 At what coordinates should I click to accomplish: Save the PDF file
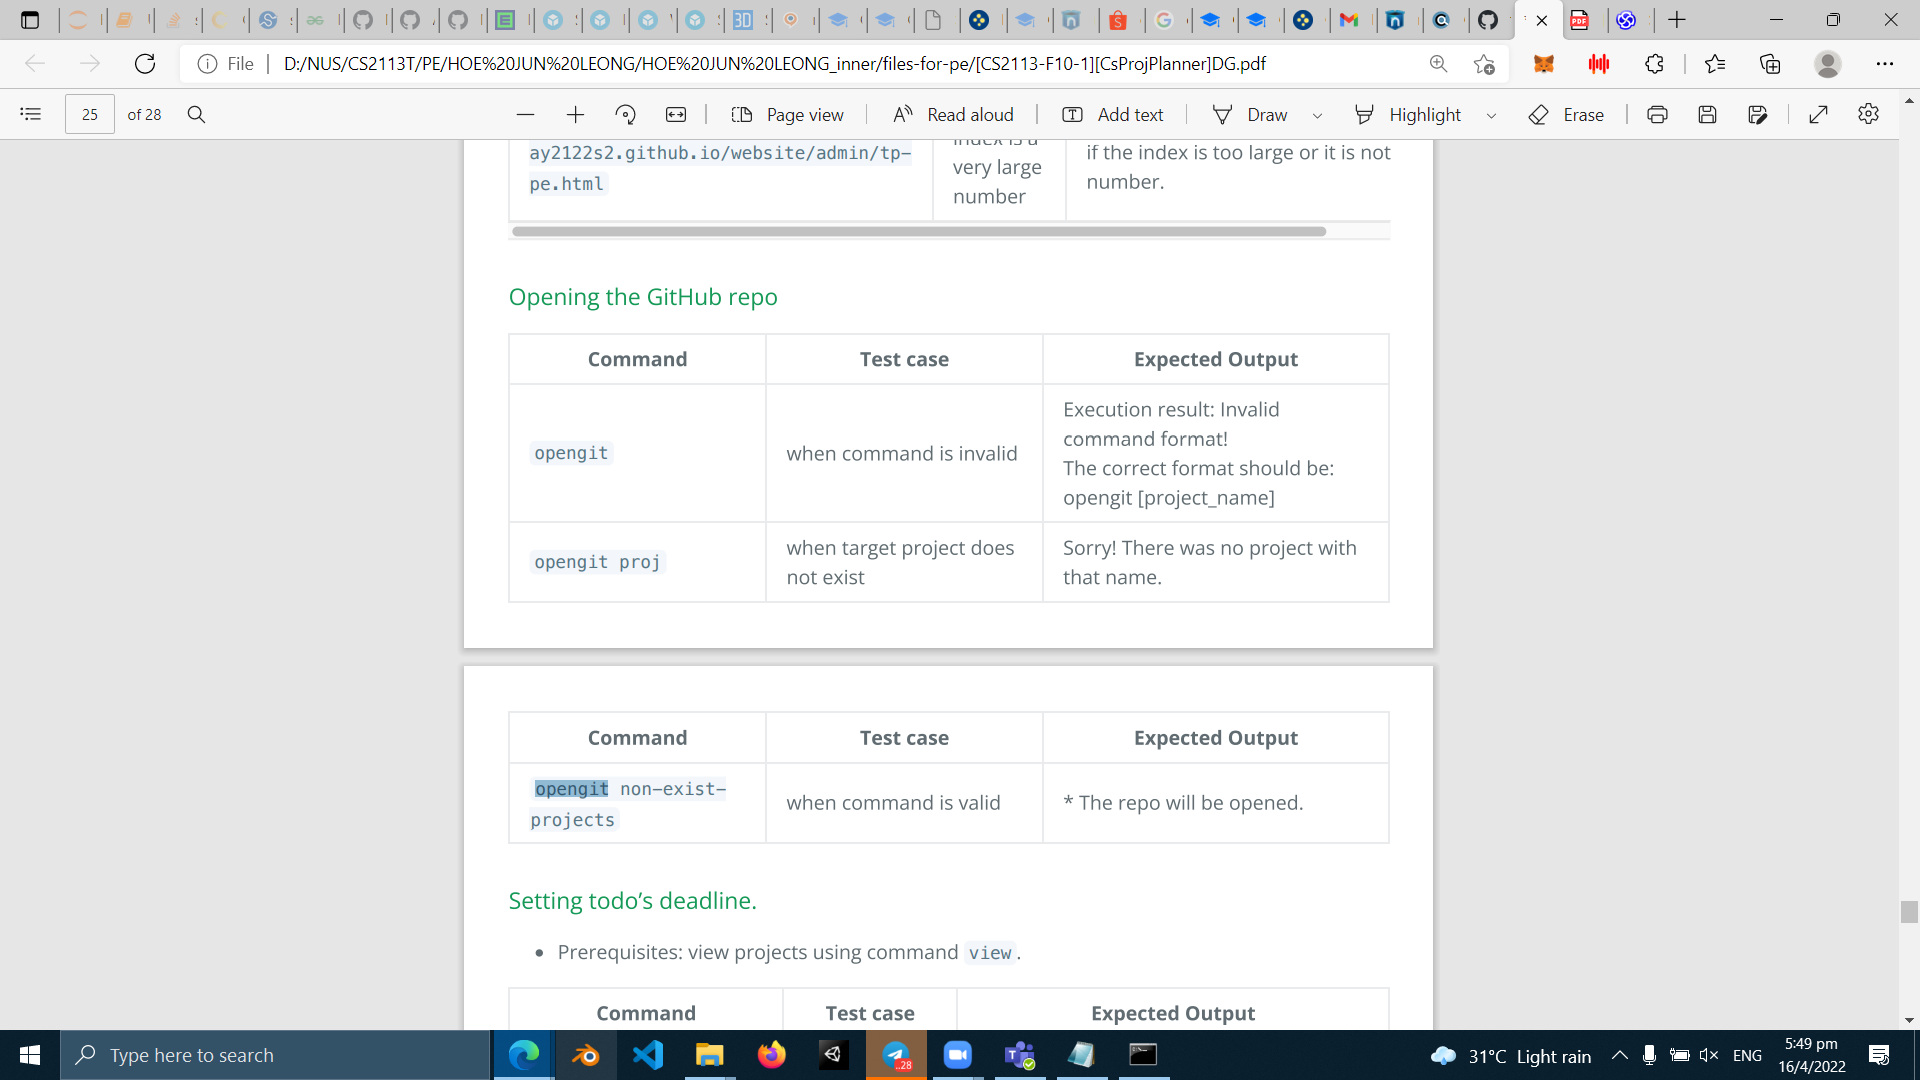1707,114
